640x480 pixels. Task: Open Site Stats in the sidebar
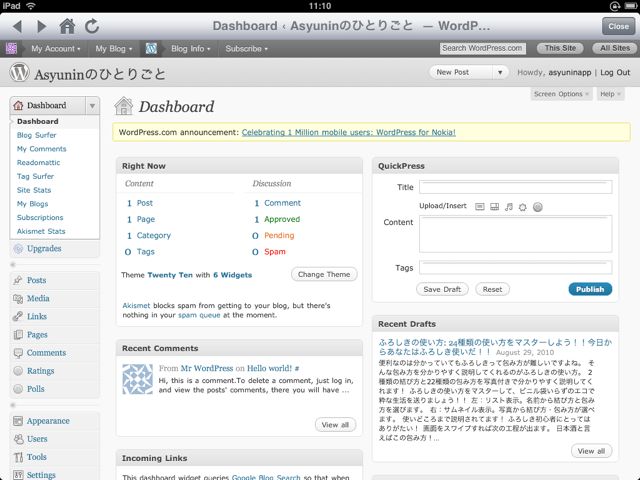point(34,190)
